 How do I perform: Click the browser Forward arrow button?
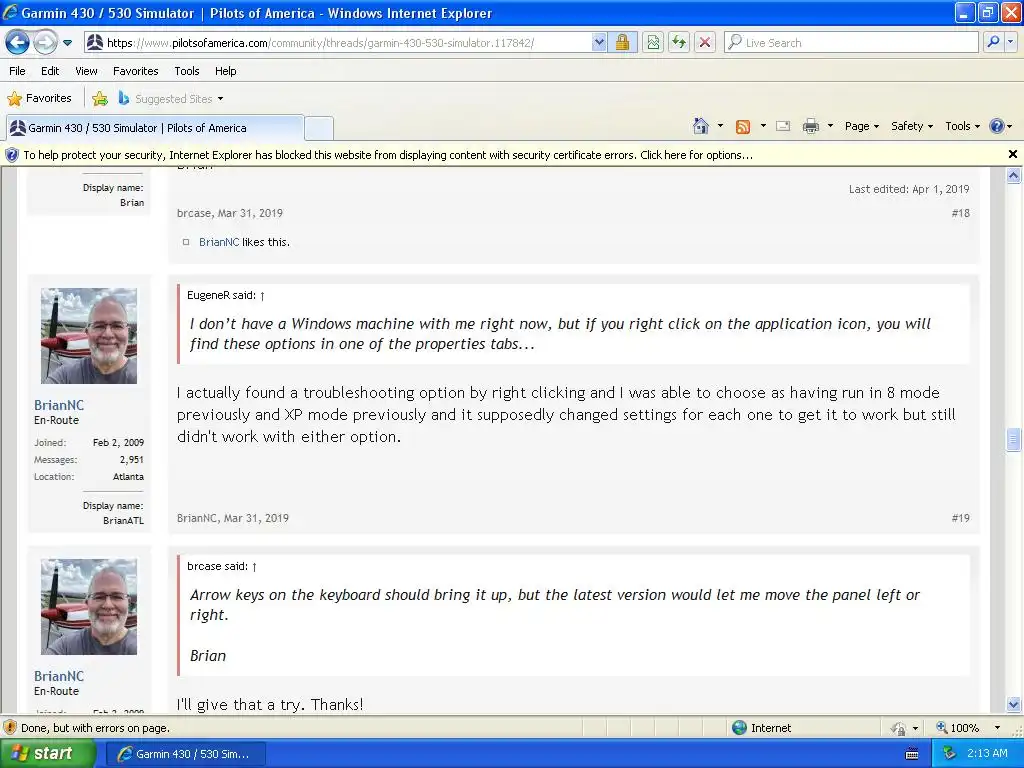coord(45,43)
